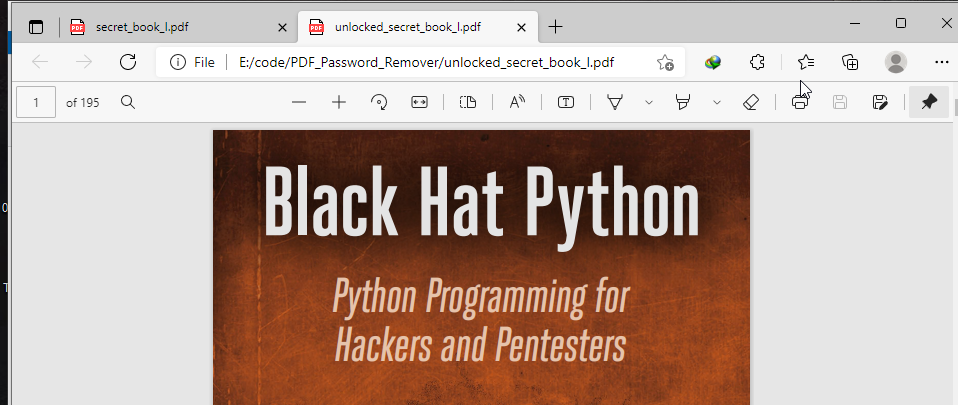Click the greyed-out Save icon
Viewport: 958px width, 405px height.
840,102
